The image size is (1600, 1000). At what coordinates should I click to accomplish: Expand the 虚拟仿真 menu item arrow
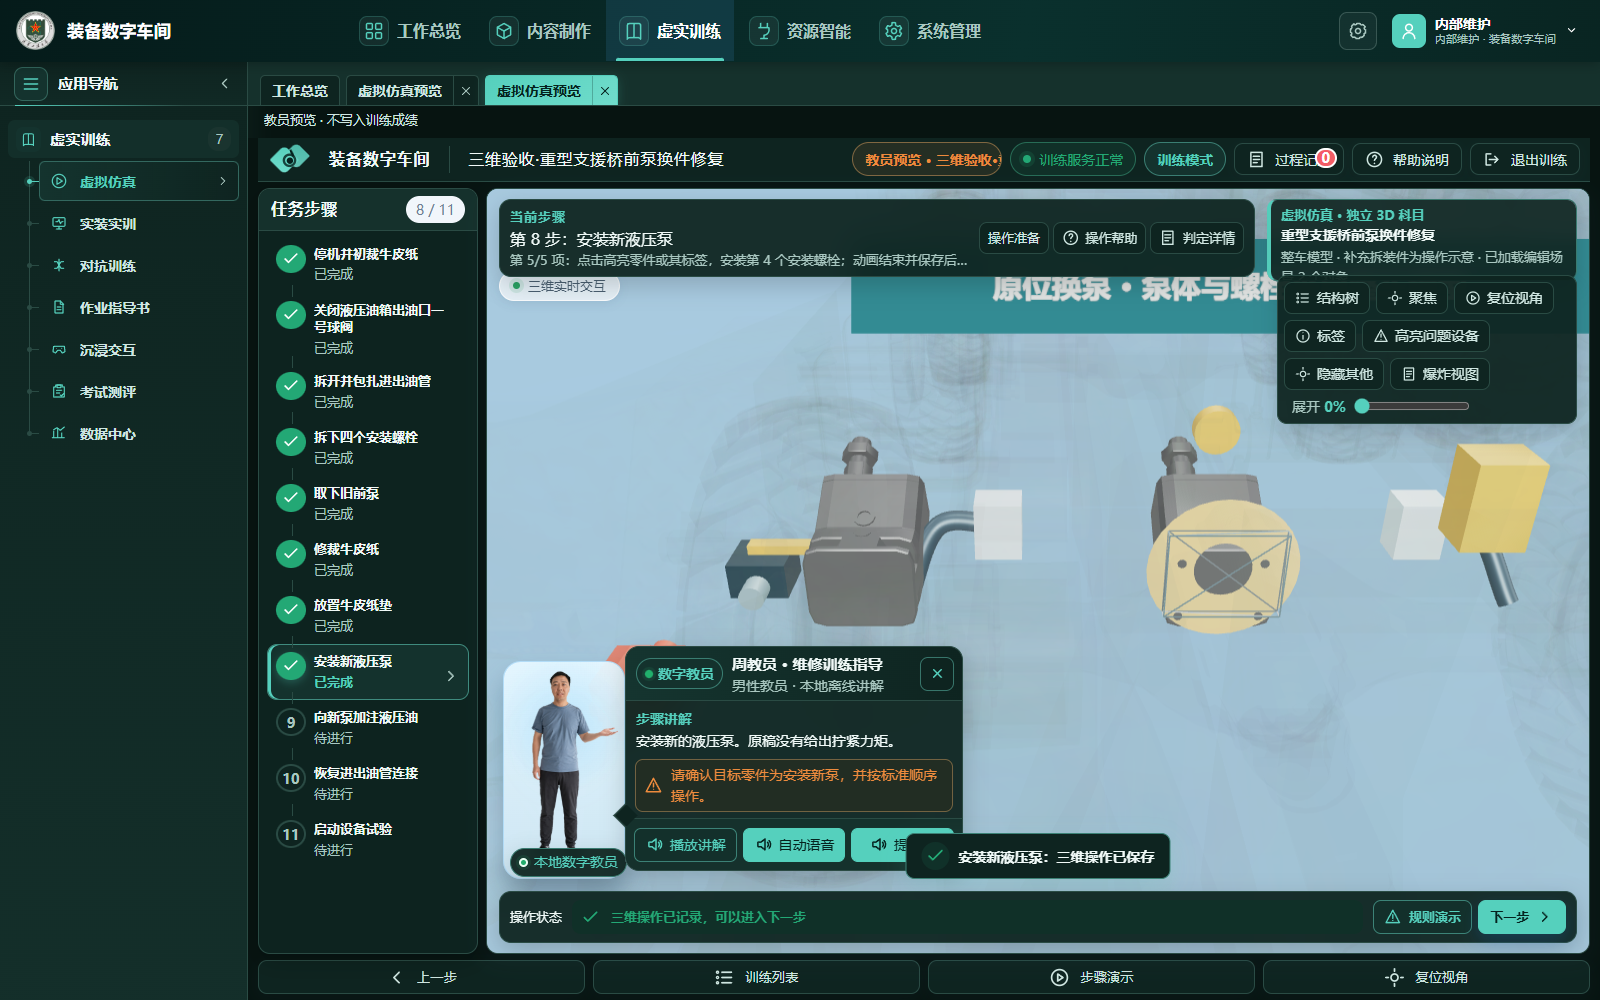(x=222, y=181)
